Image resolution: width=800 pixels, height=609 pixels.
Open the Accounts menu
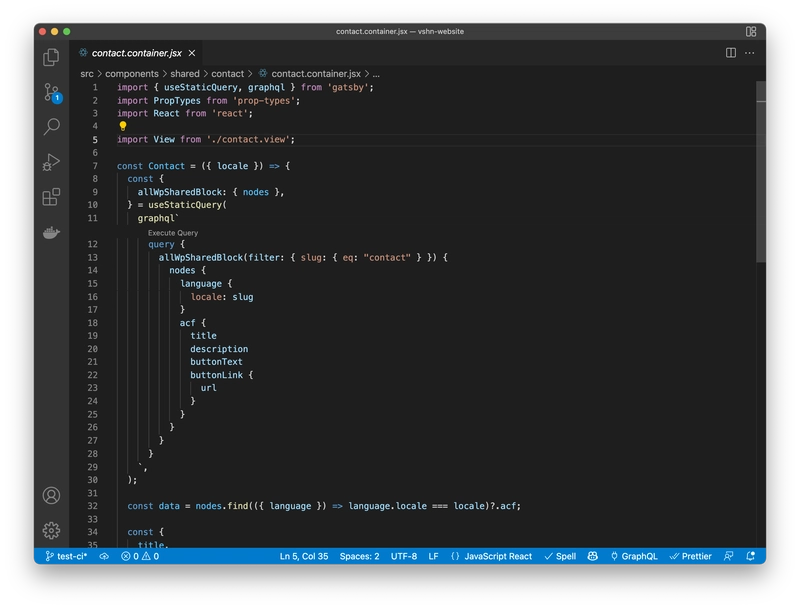[51, 495]
